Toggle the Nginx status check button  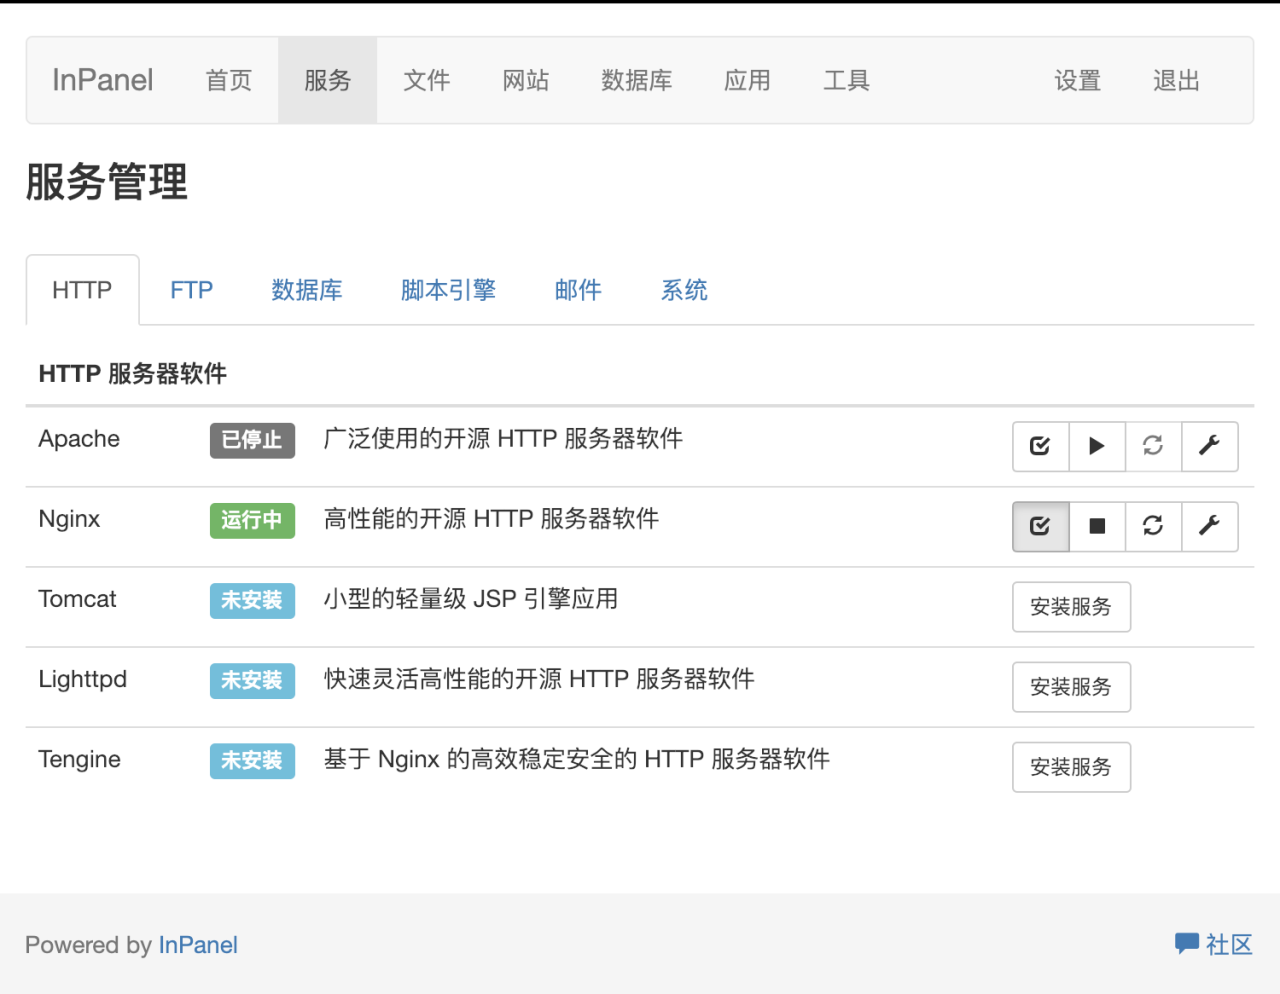[x=1040, y=527]
